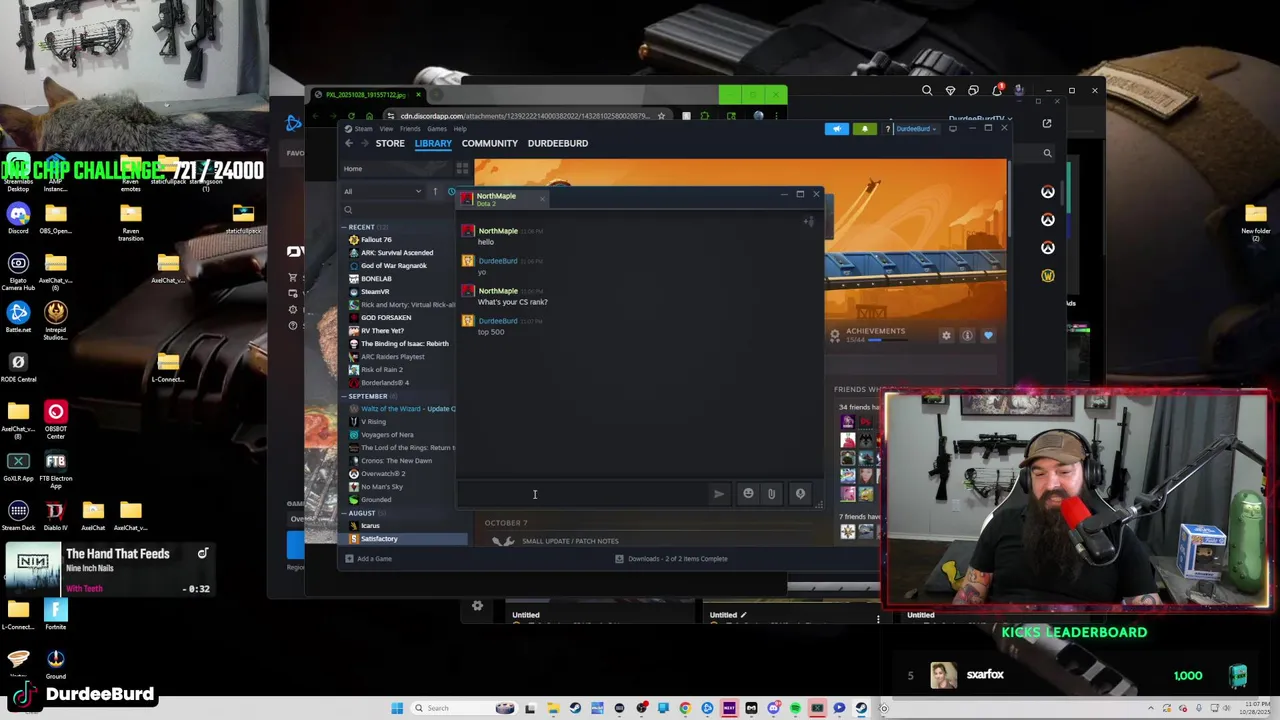Click Add a Game at bottom

(x=368, y=559)
